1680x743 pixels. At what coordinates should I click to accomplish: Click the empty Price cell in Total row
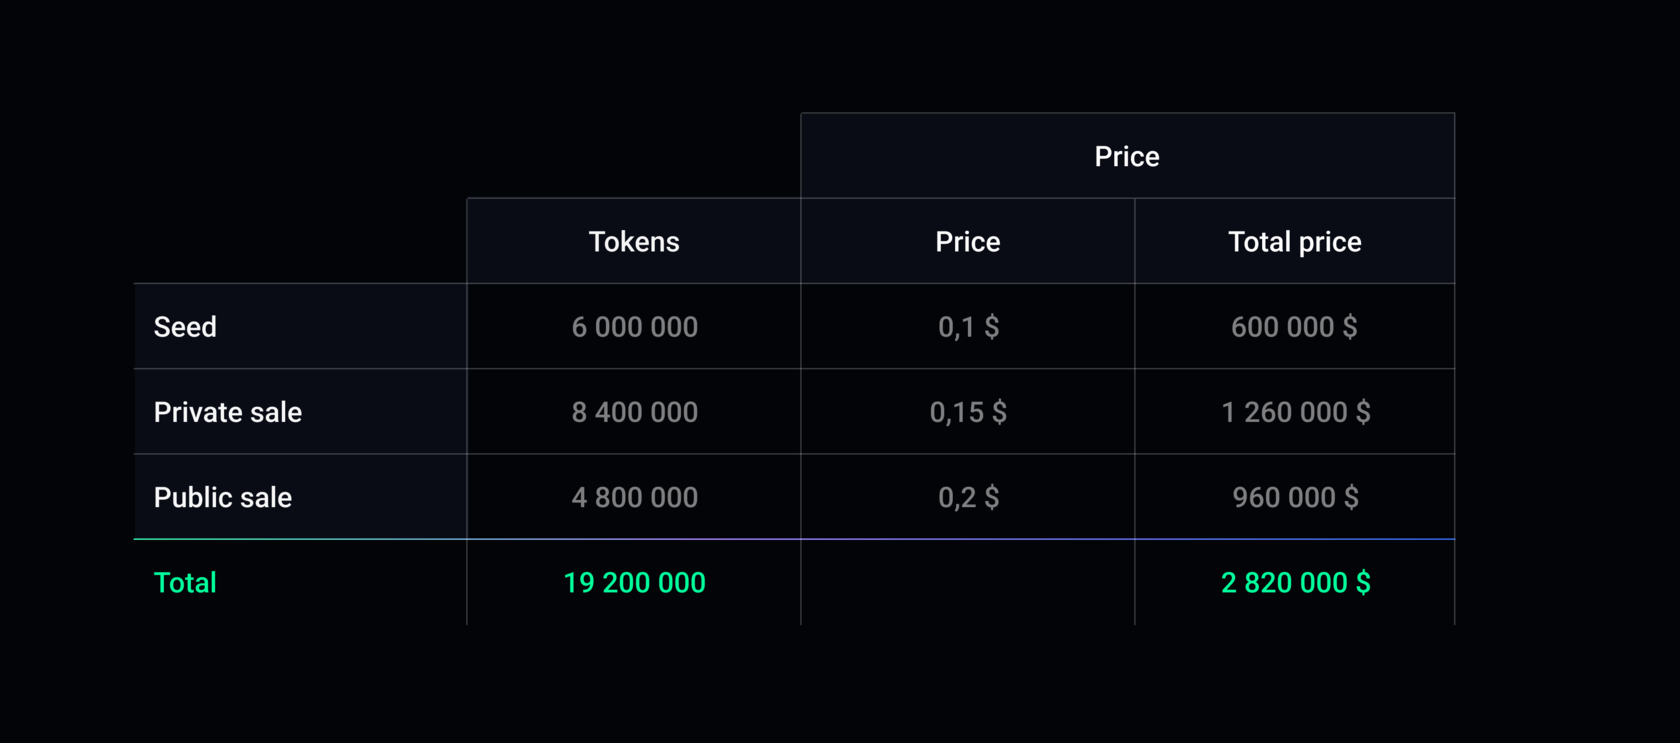pyautogui.click(x=968, y=583)
